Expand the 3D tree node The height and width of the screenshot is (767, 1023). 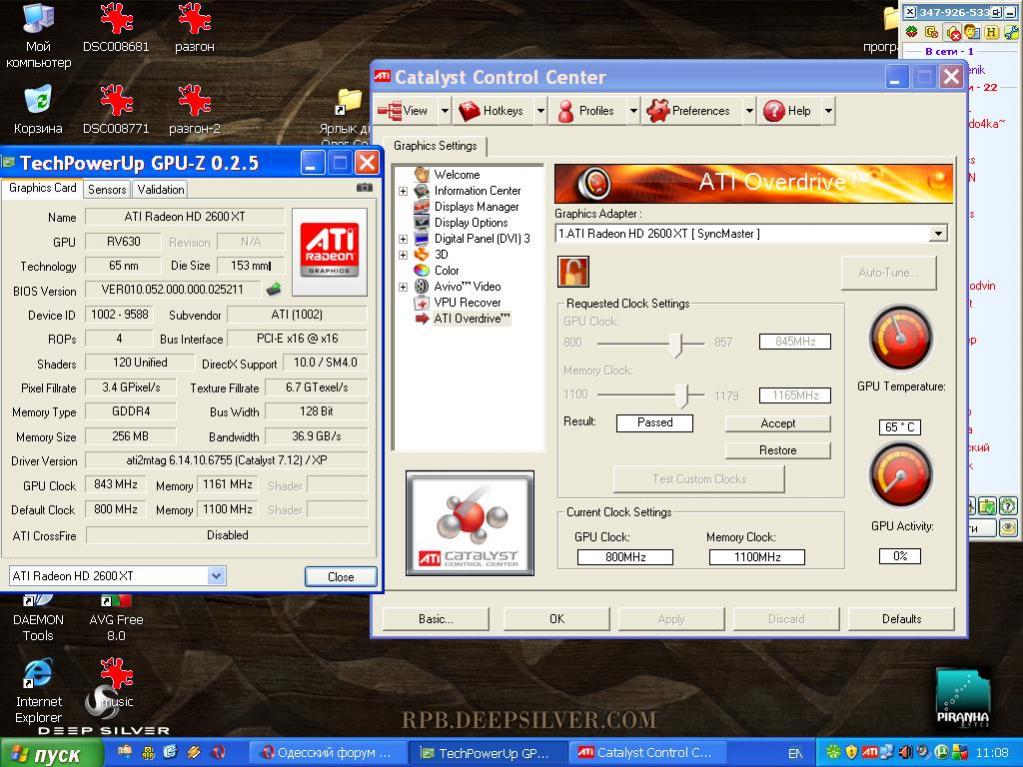403,255
